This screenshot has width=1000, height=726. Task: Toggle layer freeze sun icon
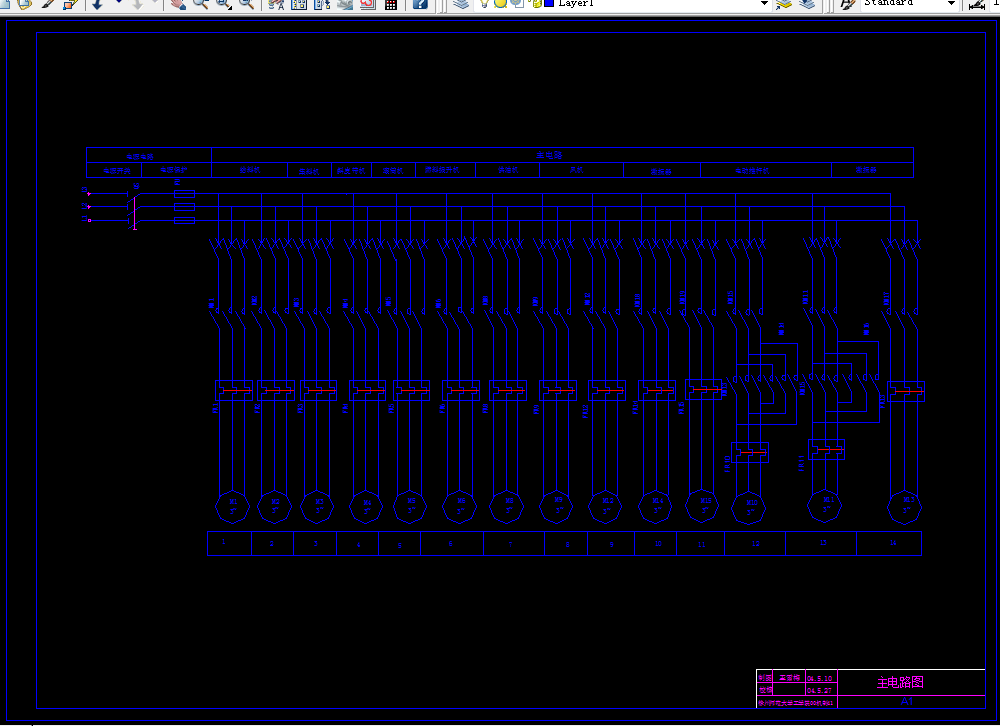point(501,3)
